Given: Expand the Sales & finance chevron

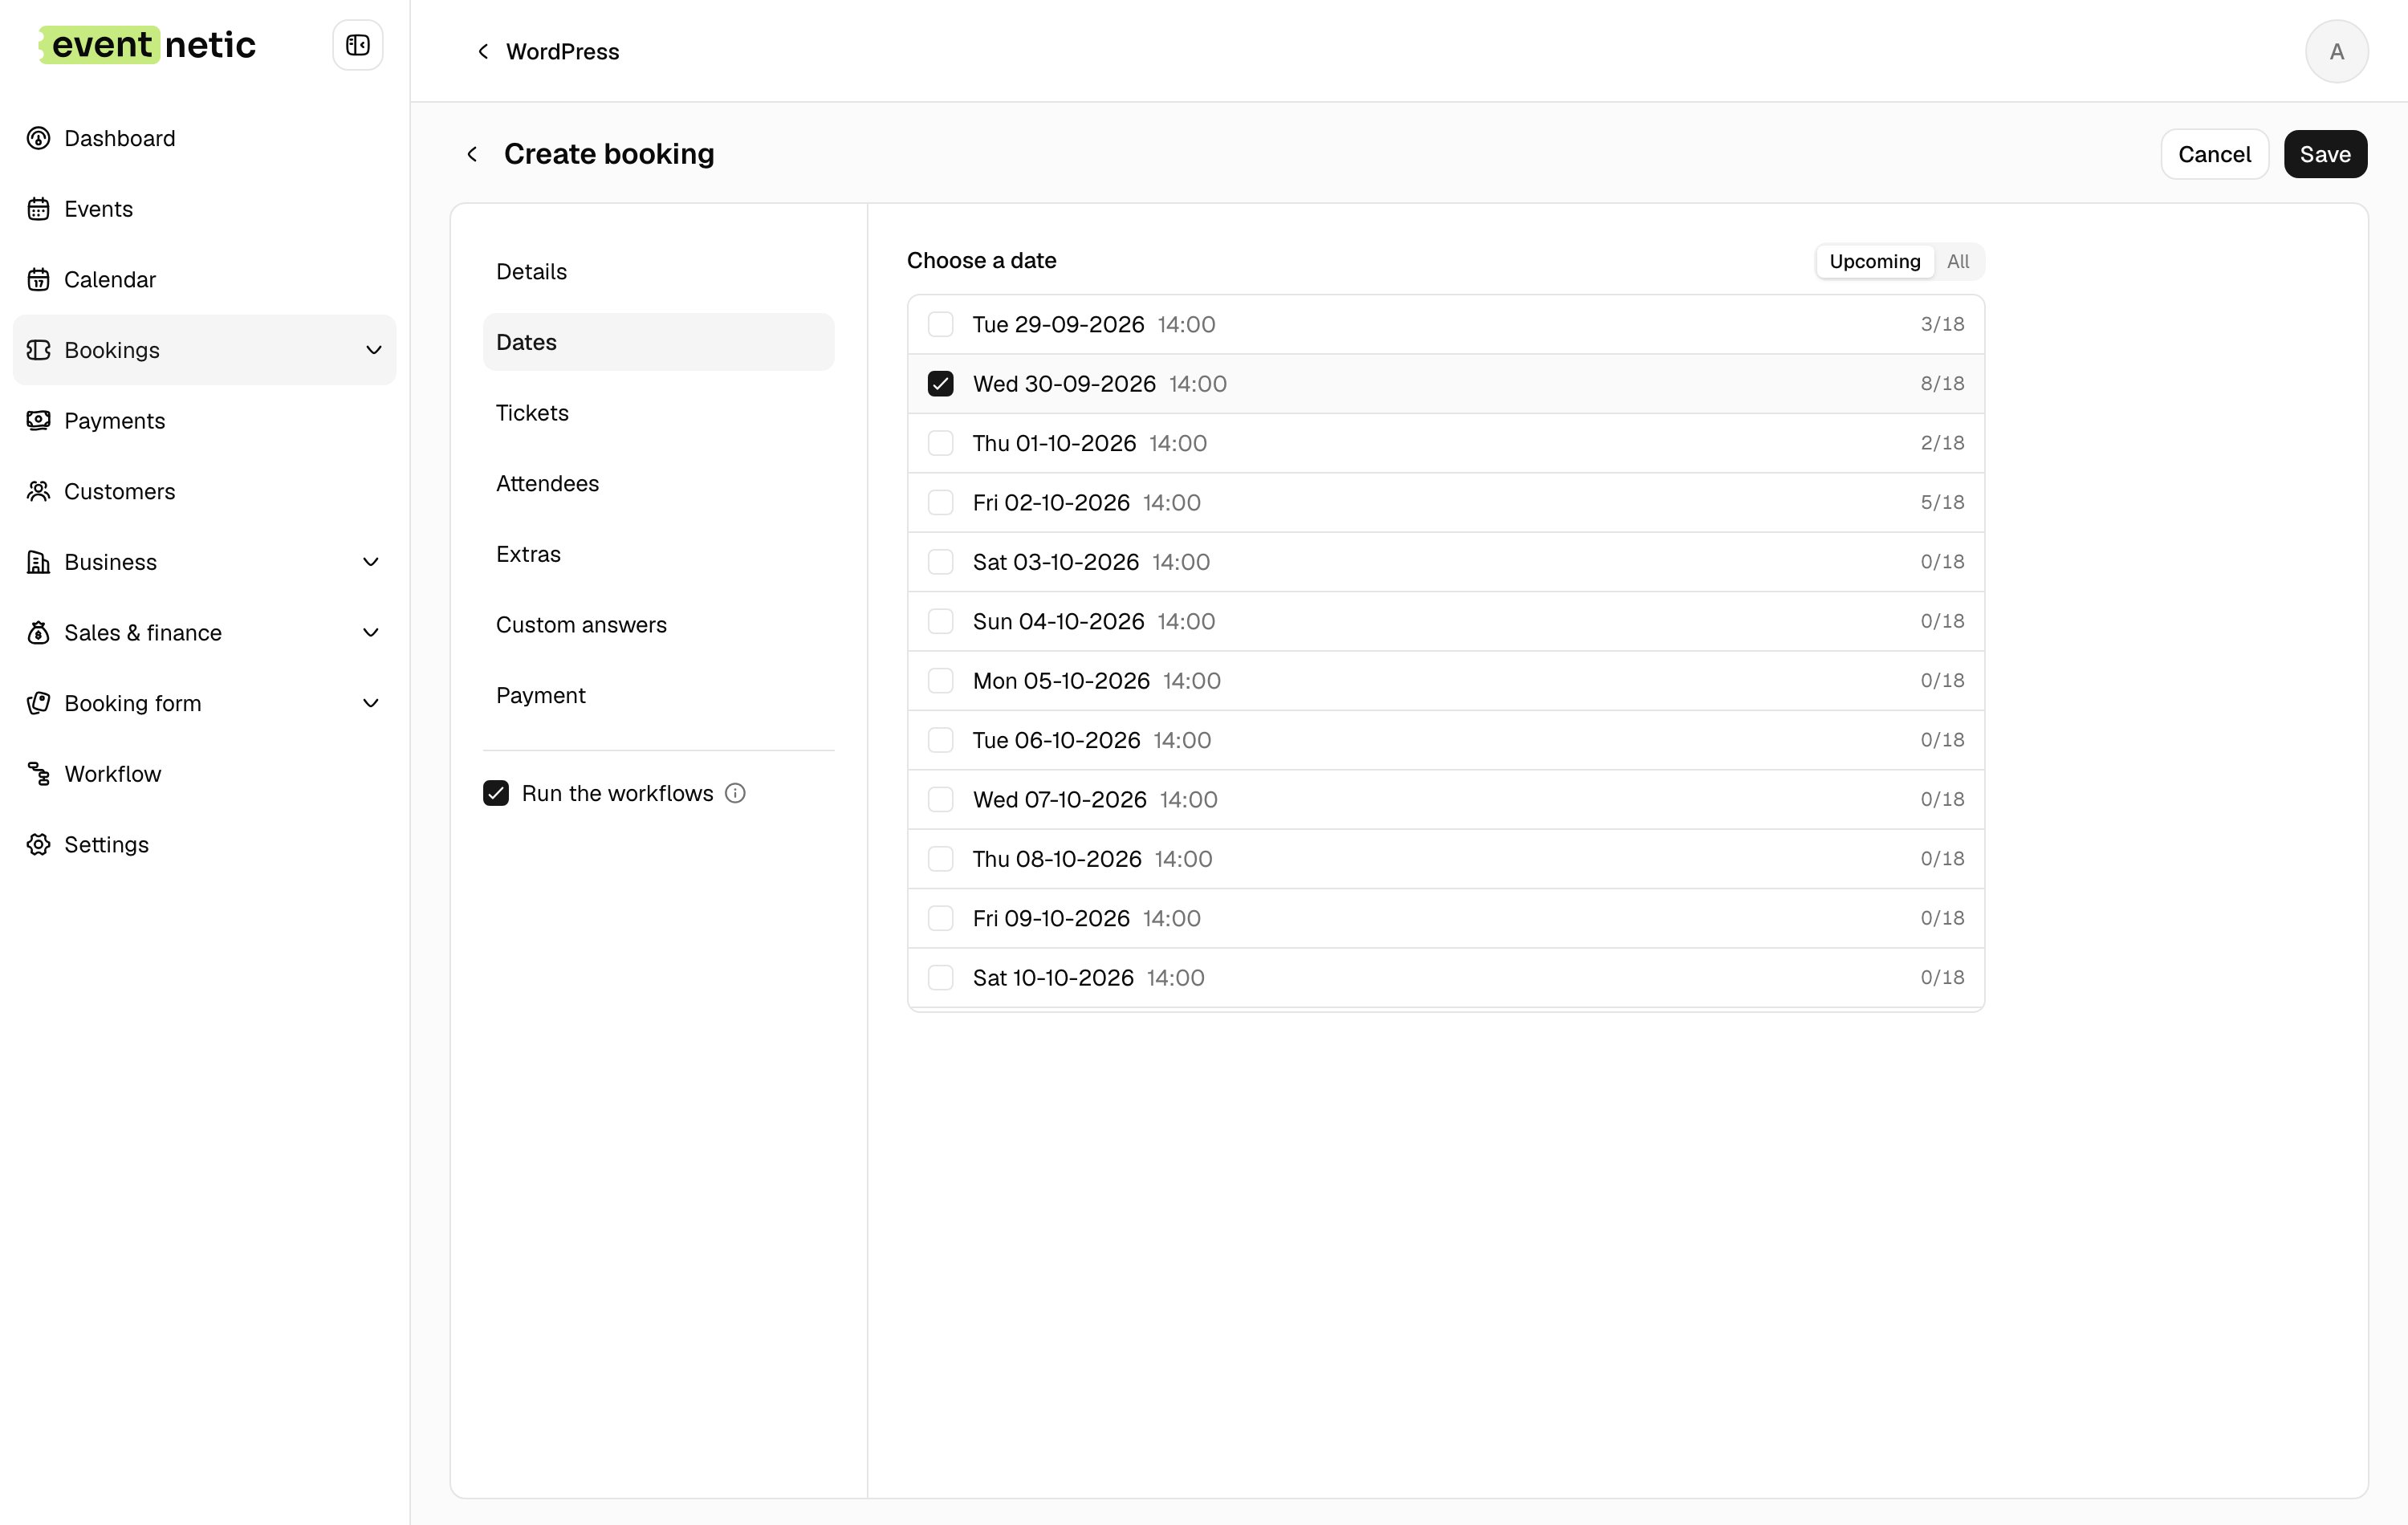Looking at the screenshot, I should 370,633.
